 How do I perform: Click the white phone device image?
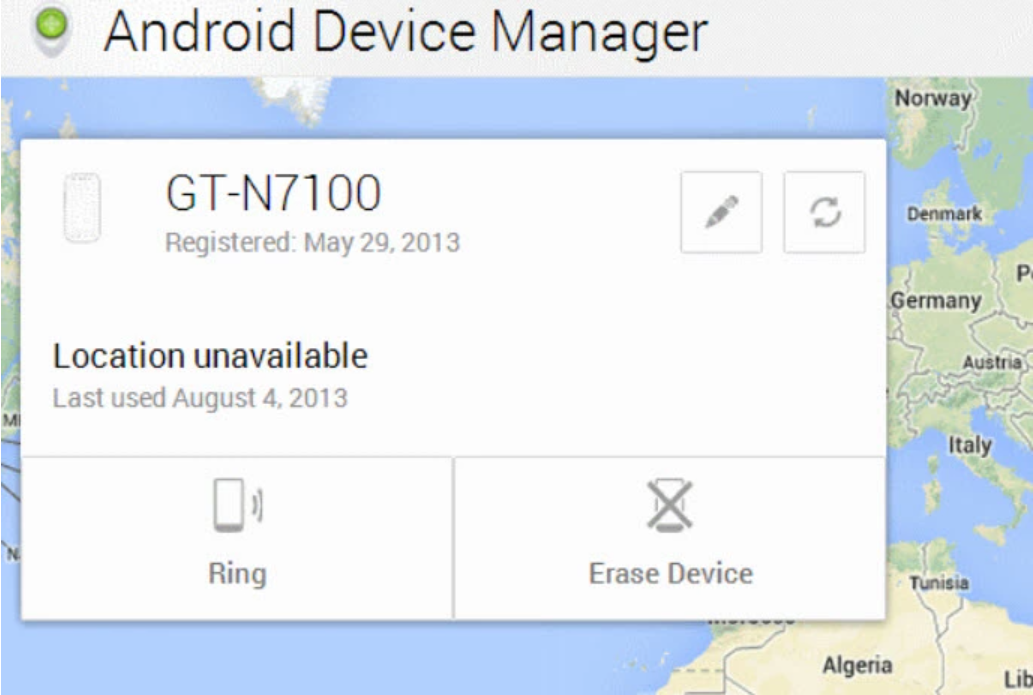coord(82,208)
